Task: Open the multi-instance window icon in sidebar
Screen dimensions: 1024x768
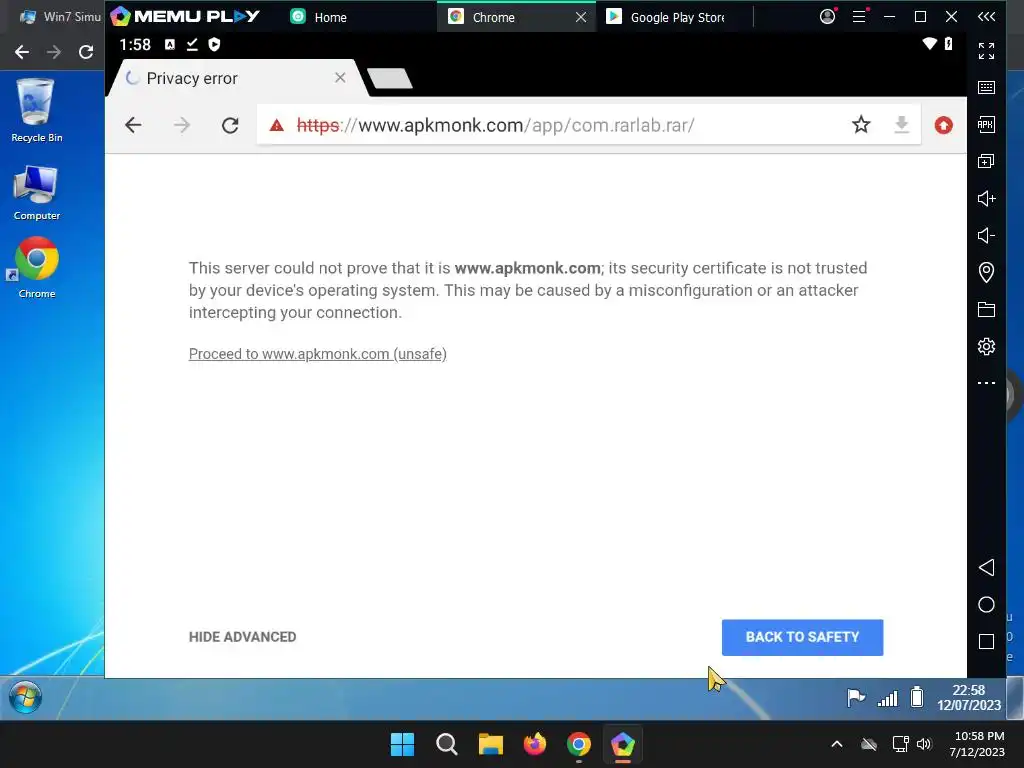Action: [986, 161]
